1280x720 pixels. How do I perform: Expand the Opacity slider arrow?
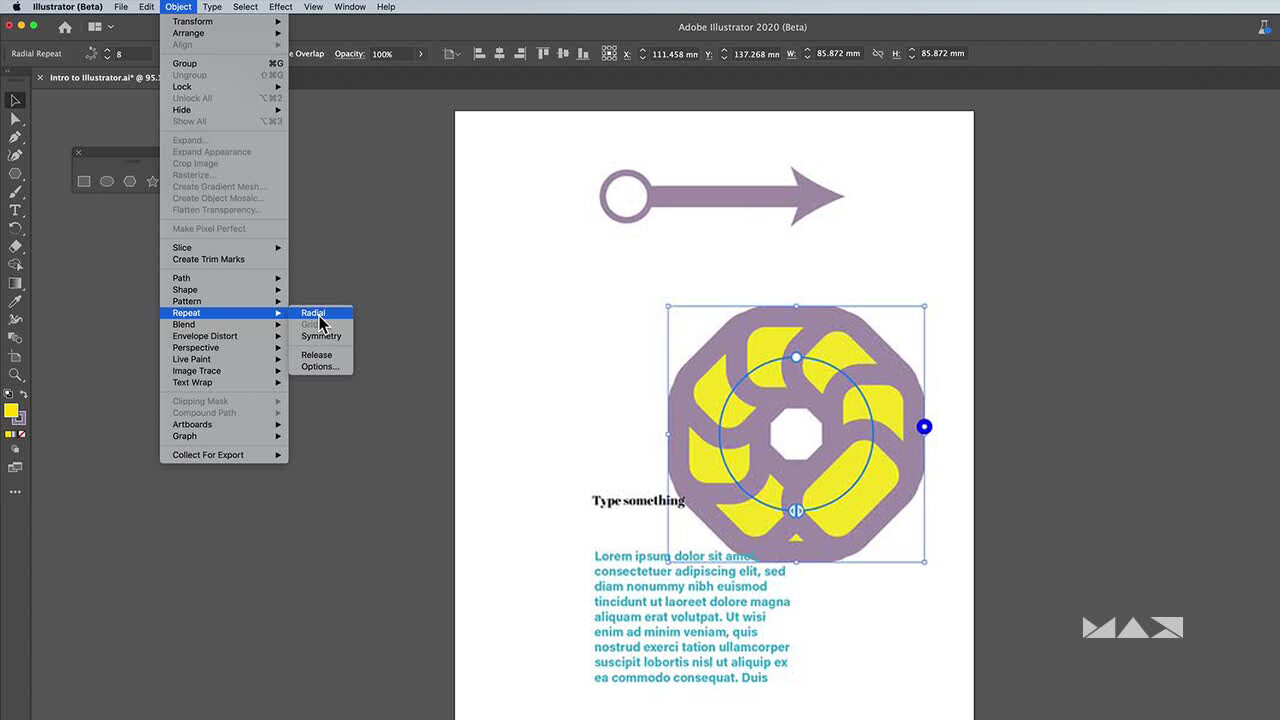[x=421, y=54]
